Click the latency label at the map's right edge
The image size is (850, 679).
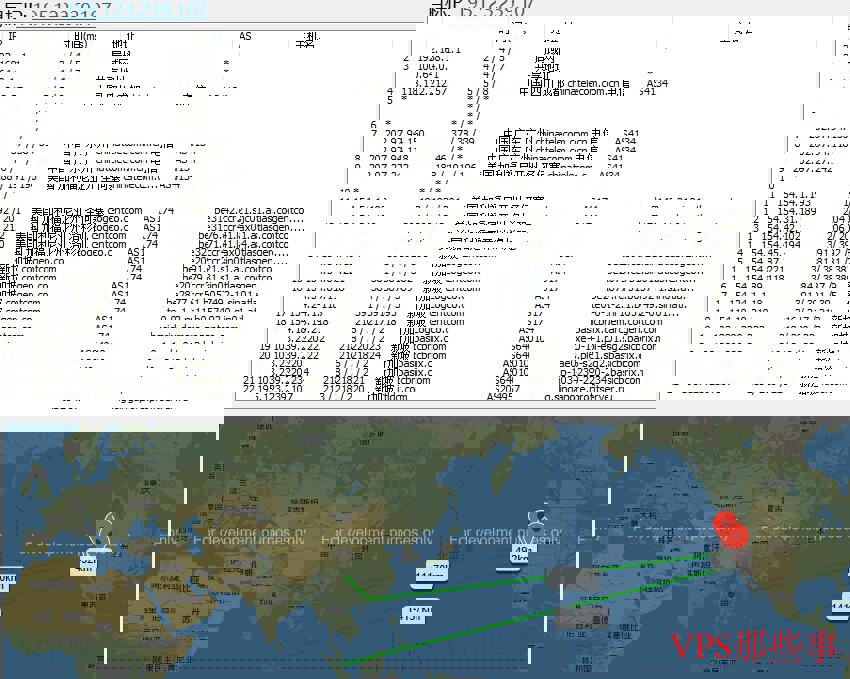coord(840,606)
